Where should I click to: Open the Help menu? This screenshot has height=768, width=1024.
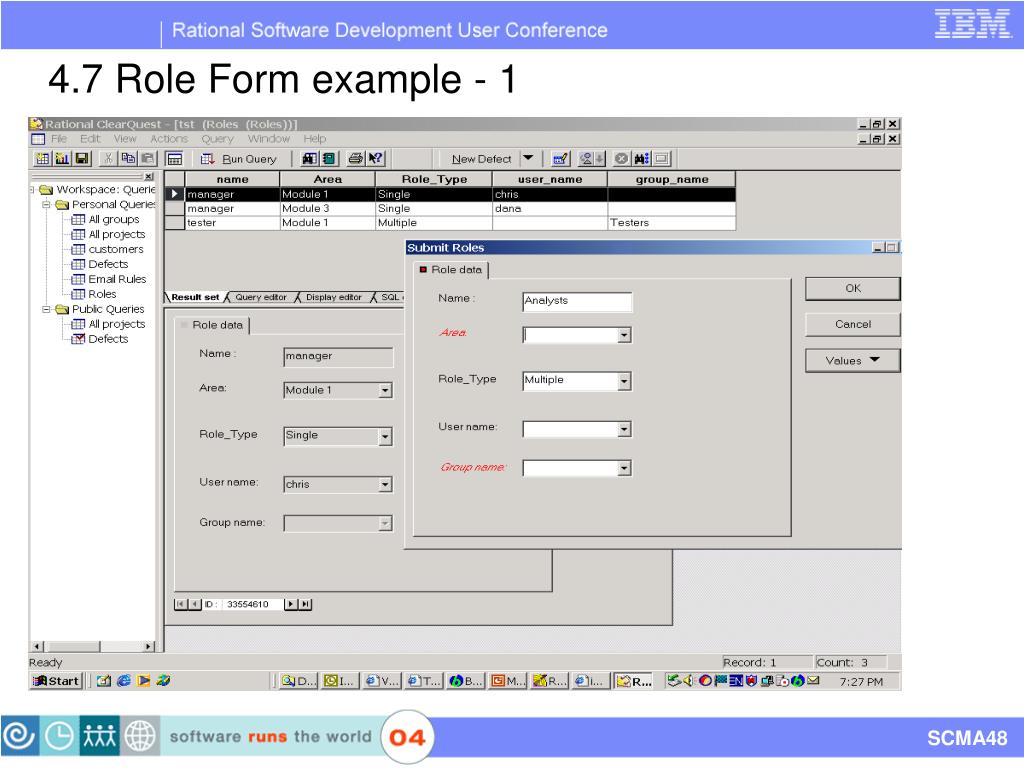tap(314, 138)
